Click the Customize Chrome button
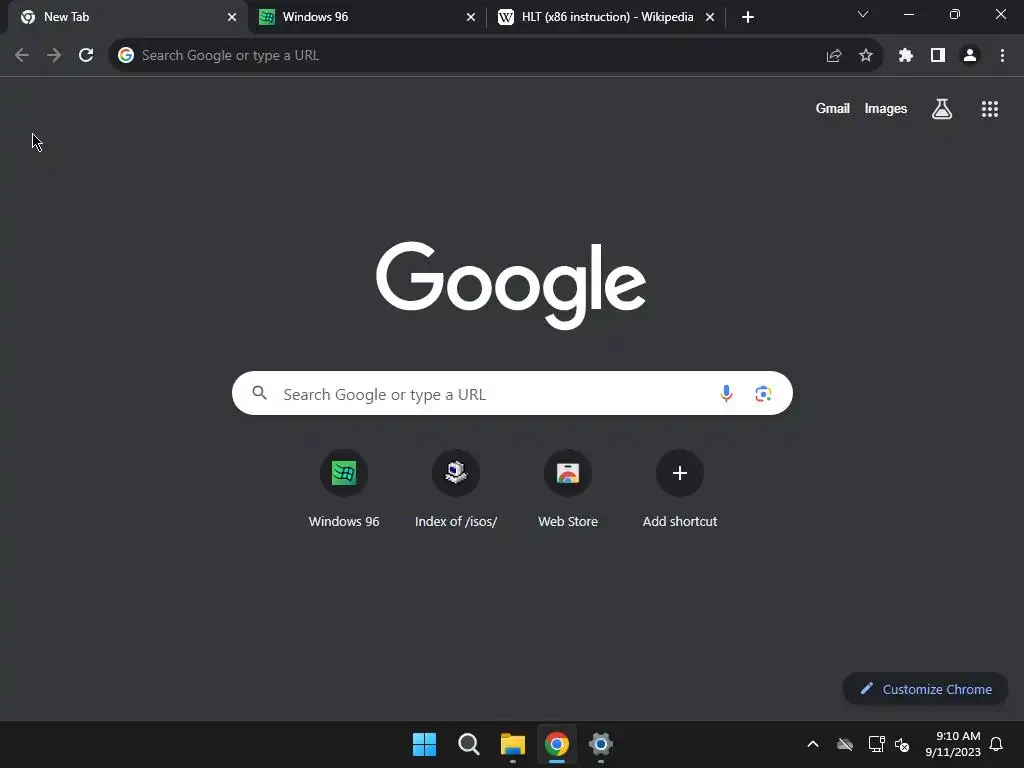Viewport: 1024px width, 768px height. (x=925, y=689)
